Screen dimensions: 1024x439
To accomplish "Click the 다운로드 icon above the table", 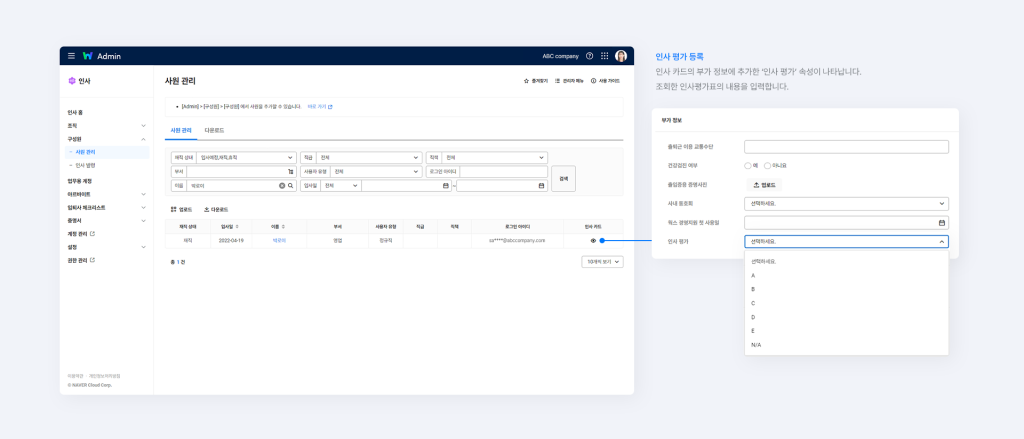I will coord(206,210).
